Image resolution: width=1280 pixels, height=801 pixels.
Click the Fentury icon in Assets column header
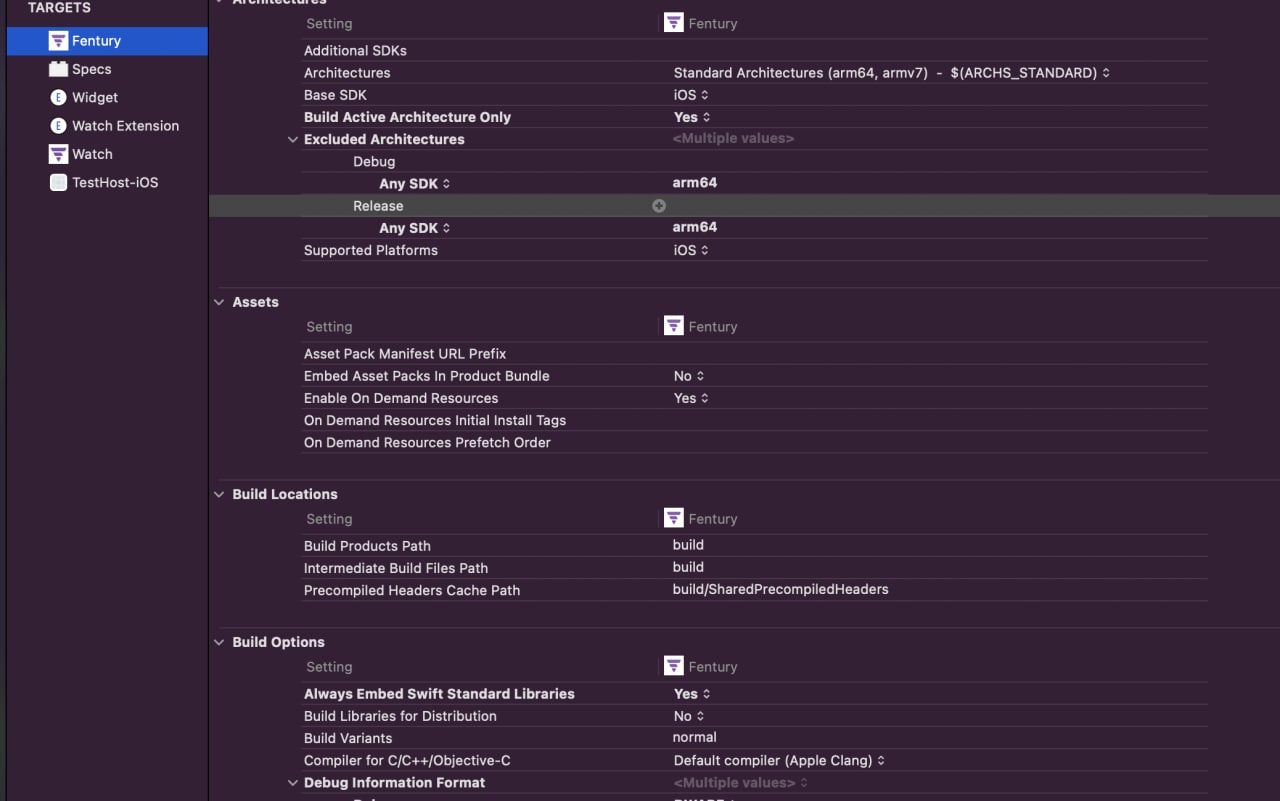[674, 326]
